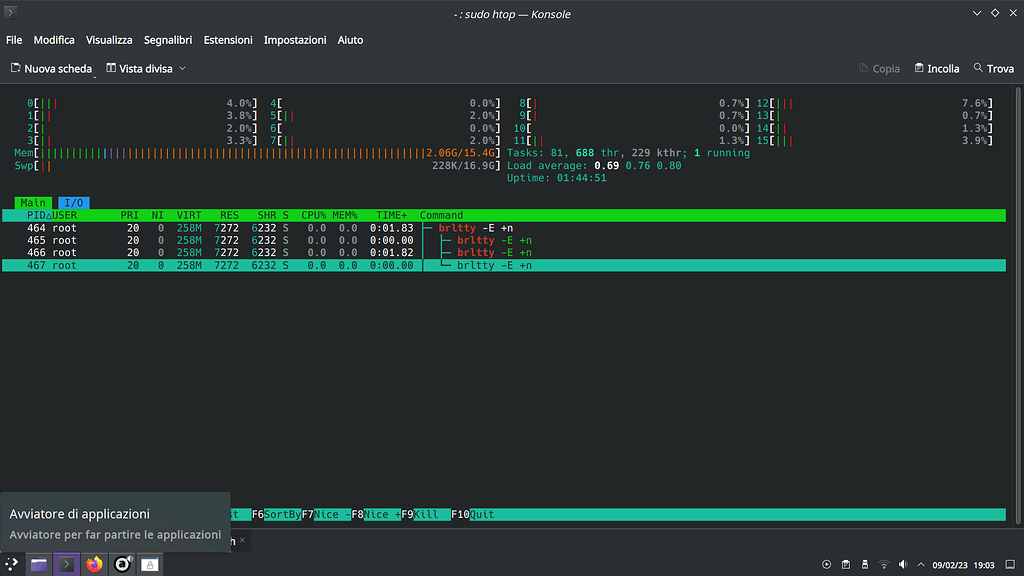Sort by the CPU% column header
Image resolution: width=1024 pixels, height=576 pixels.
coord(313,216)
